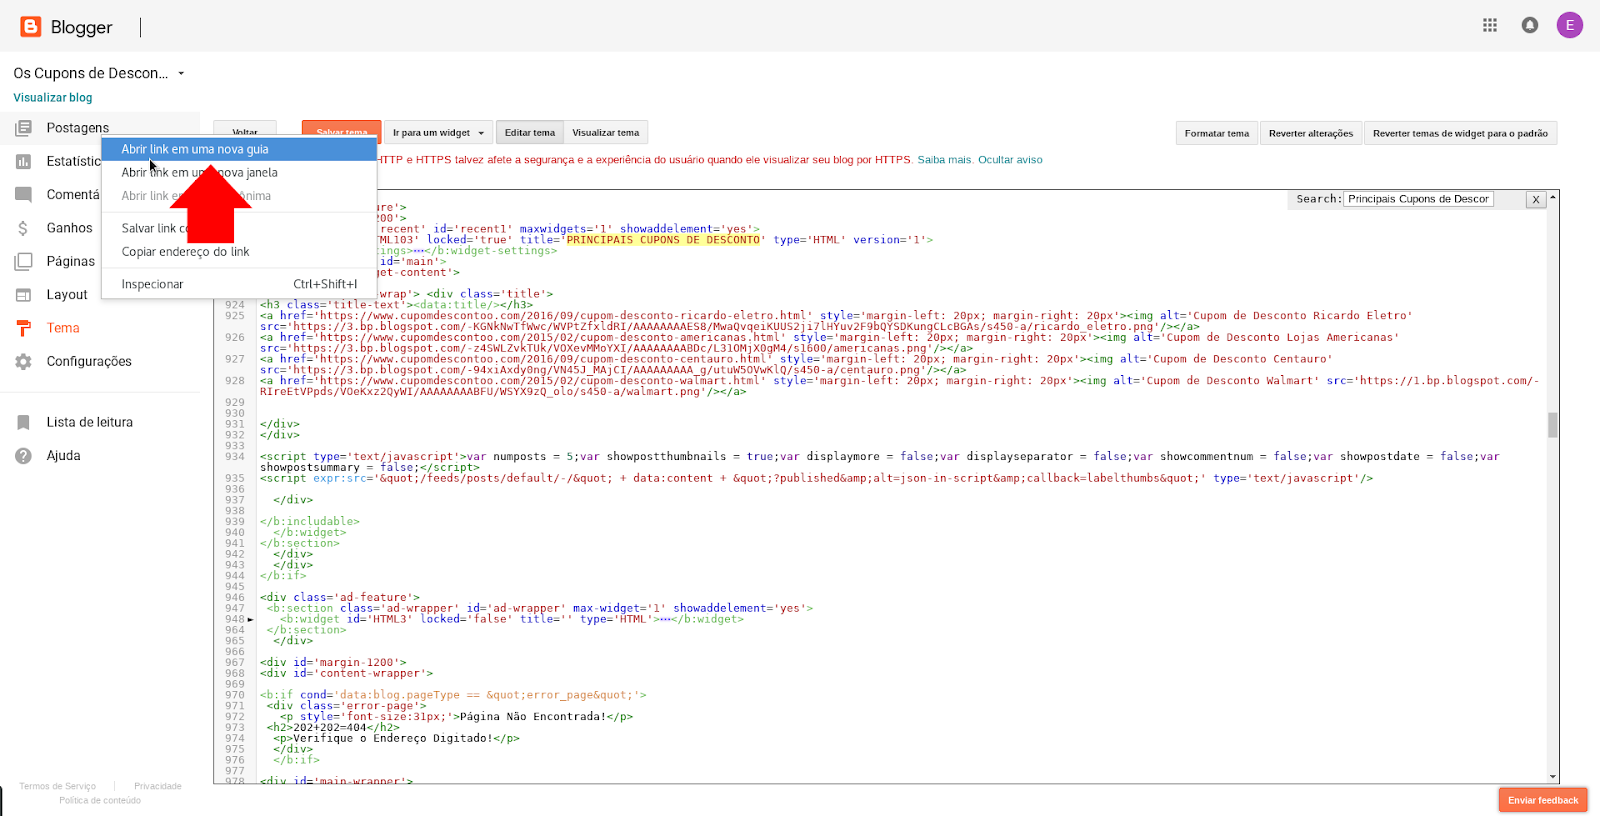
Task: Click the Lista de leitura bookmark icon
Action: pyautogui.click(x=23, y=422)
